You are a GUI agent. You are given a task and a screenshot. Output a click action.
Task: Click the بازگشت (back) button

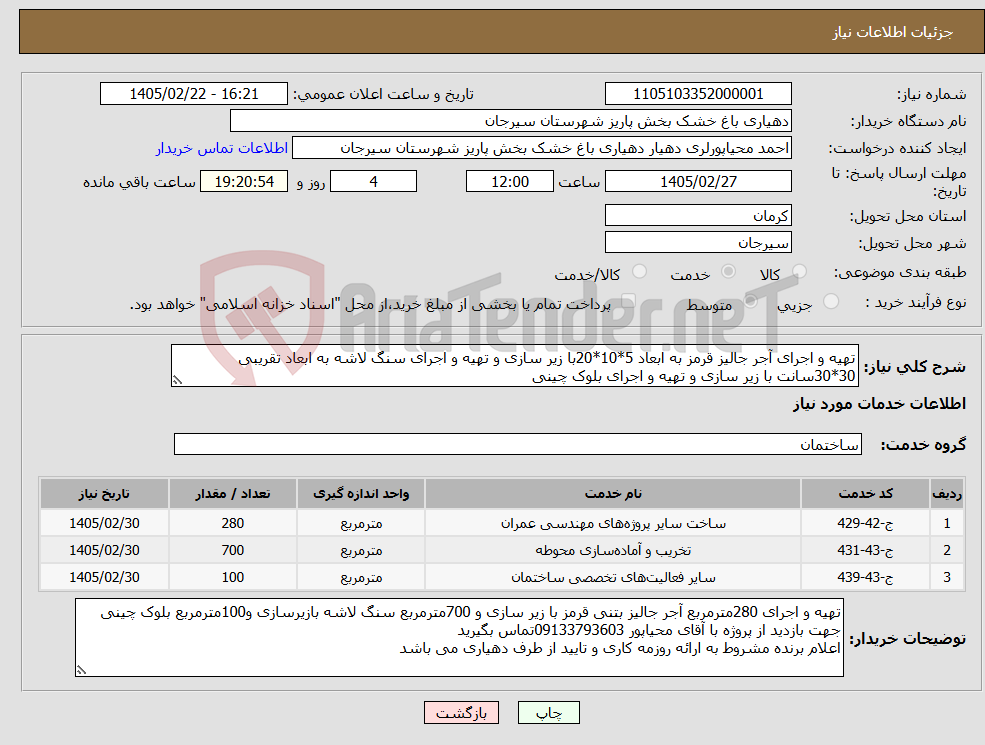coord(461,713)
